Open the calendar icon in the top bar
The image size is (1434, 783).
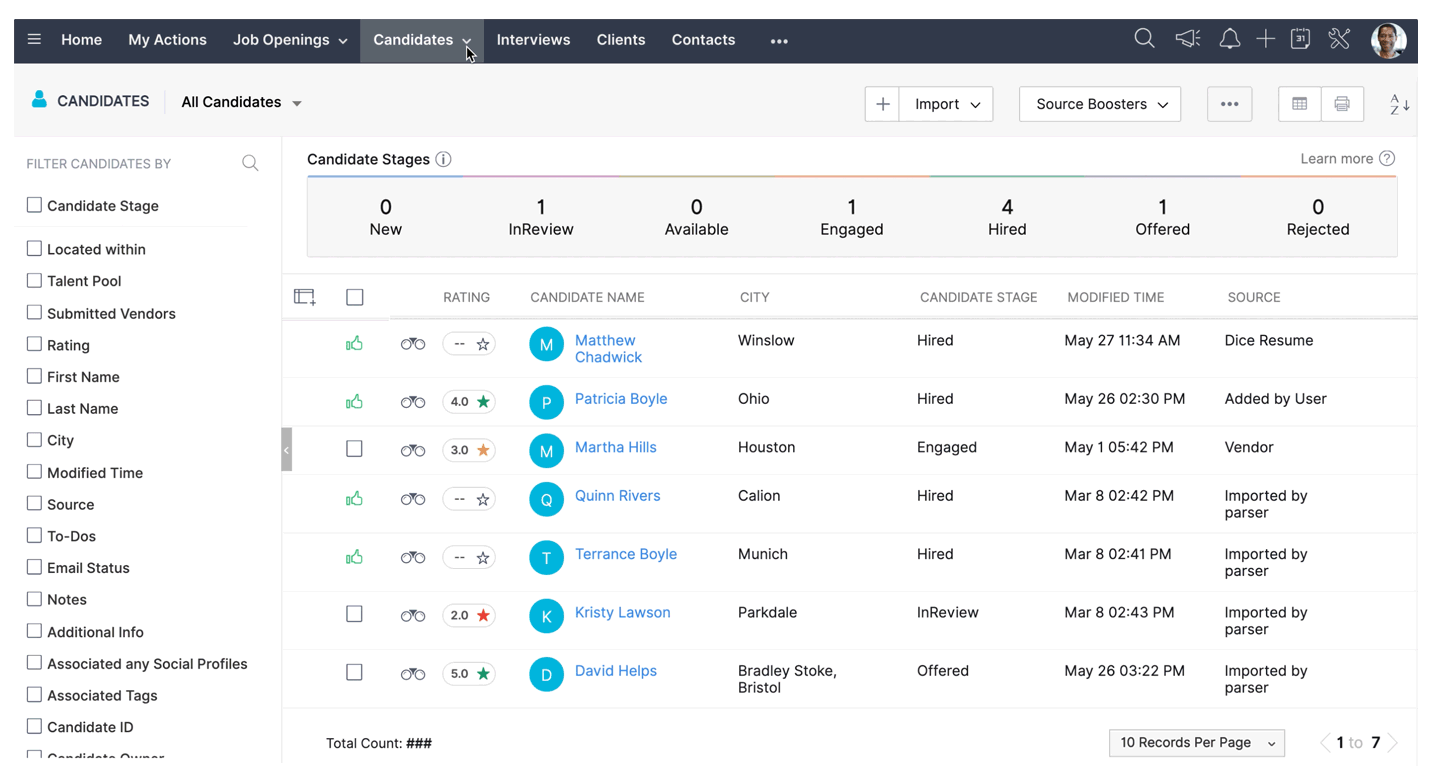[x=1301, y=39]
